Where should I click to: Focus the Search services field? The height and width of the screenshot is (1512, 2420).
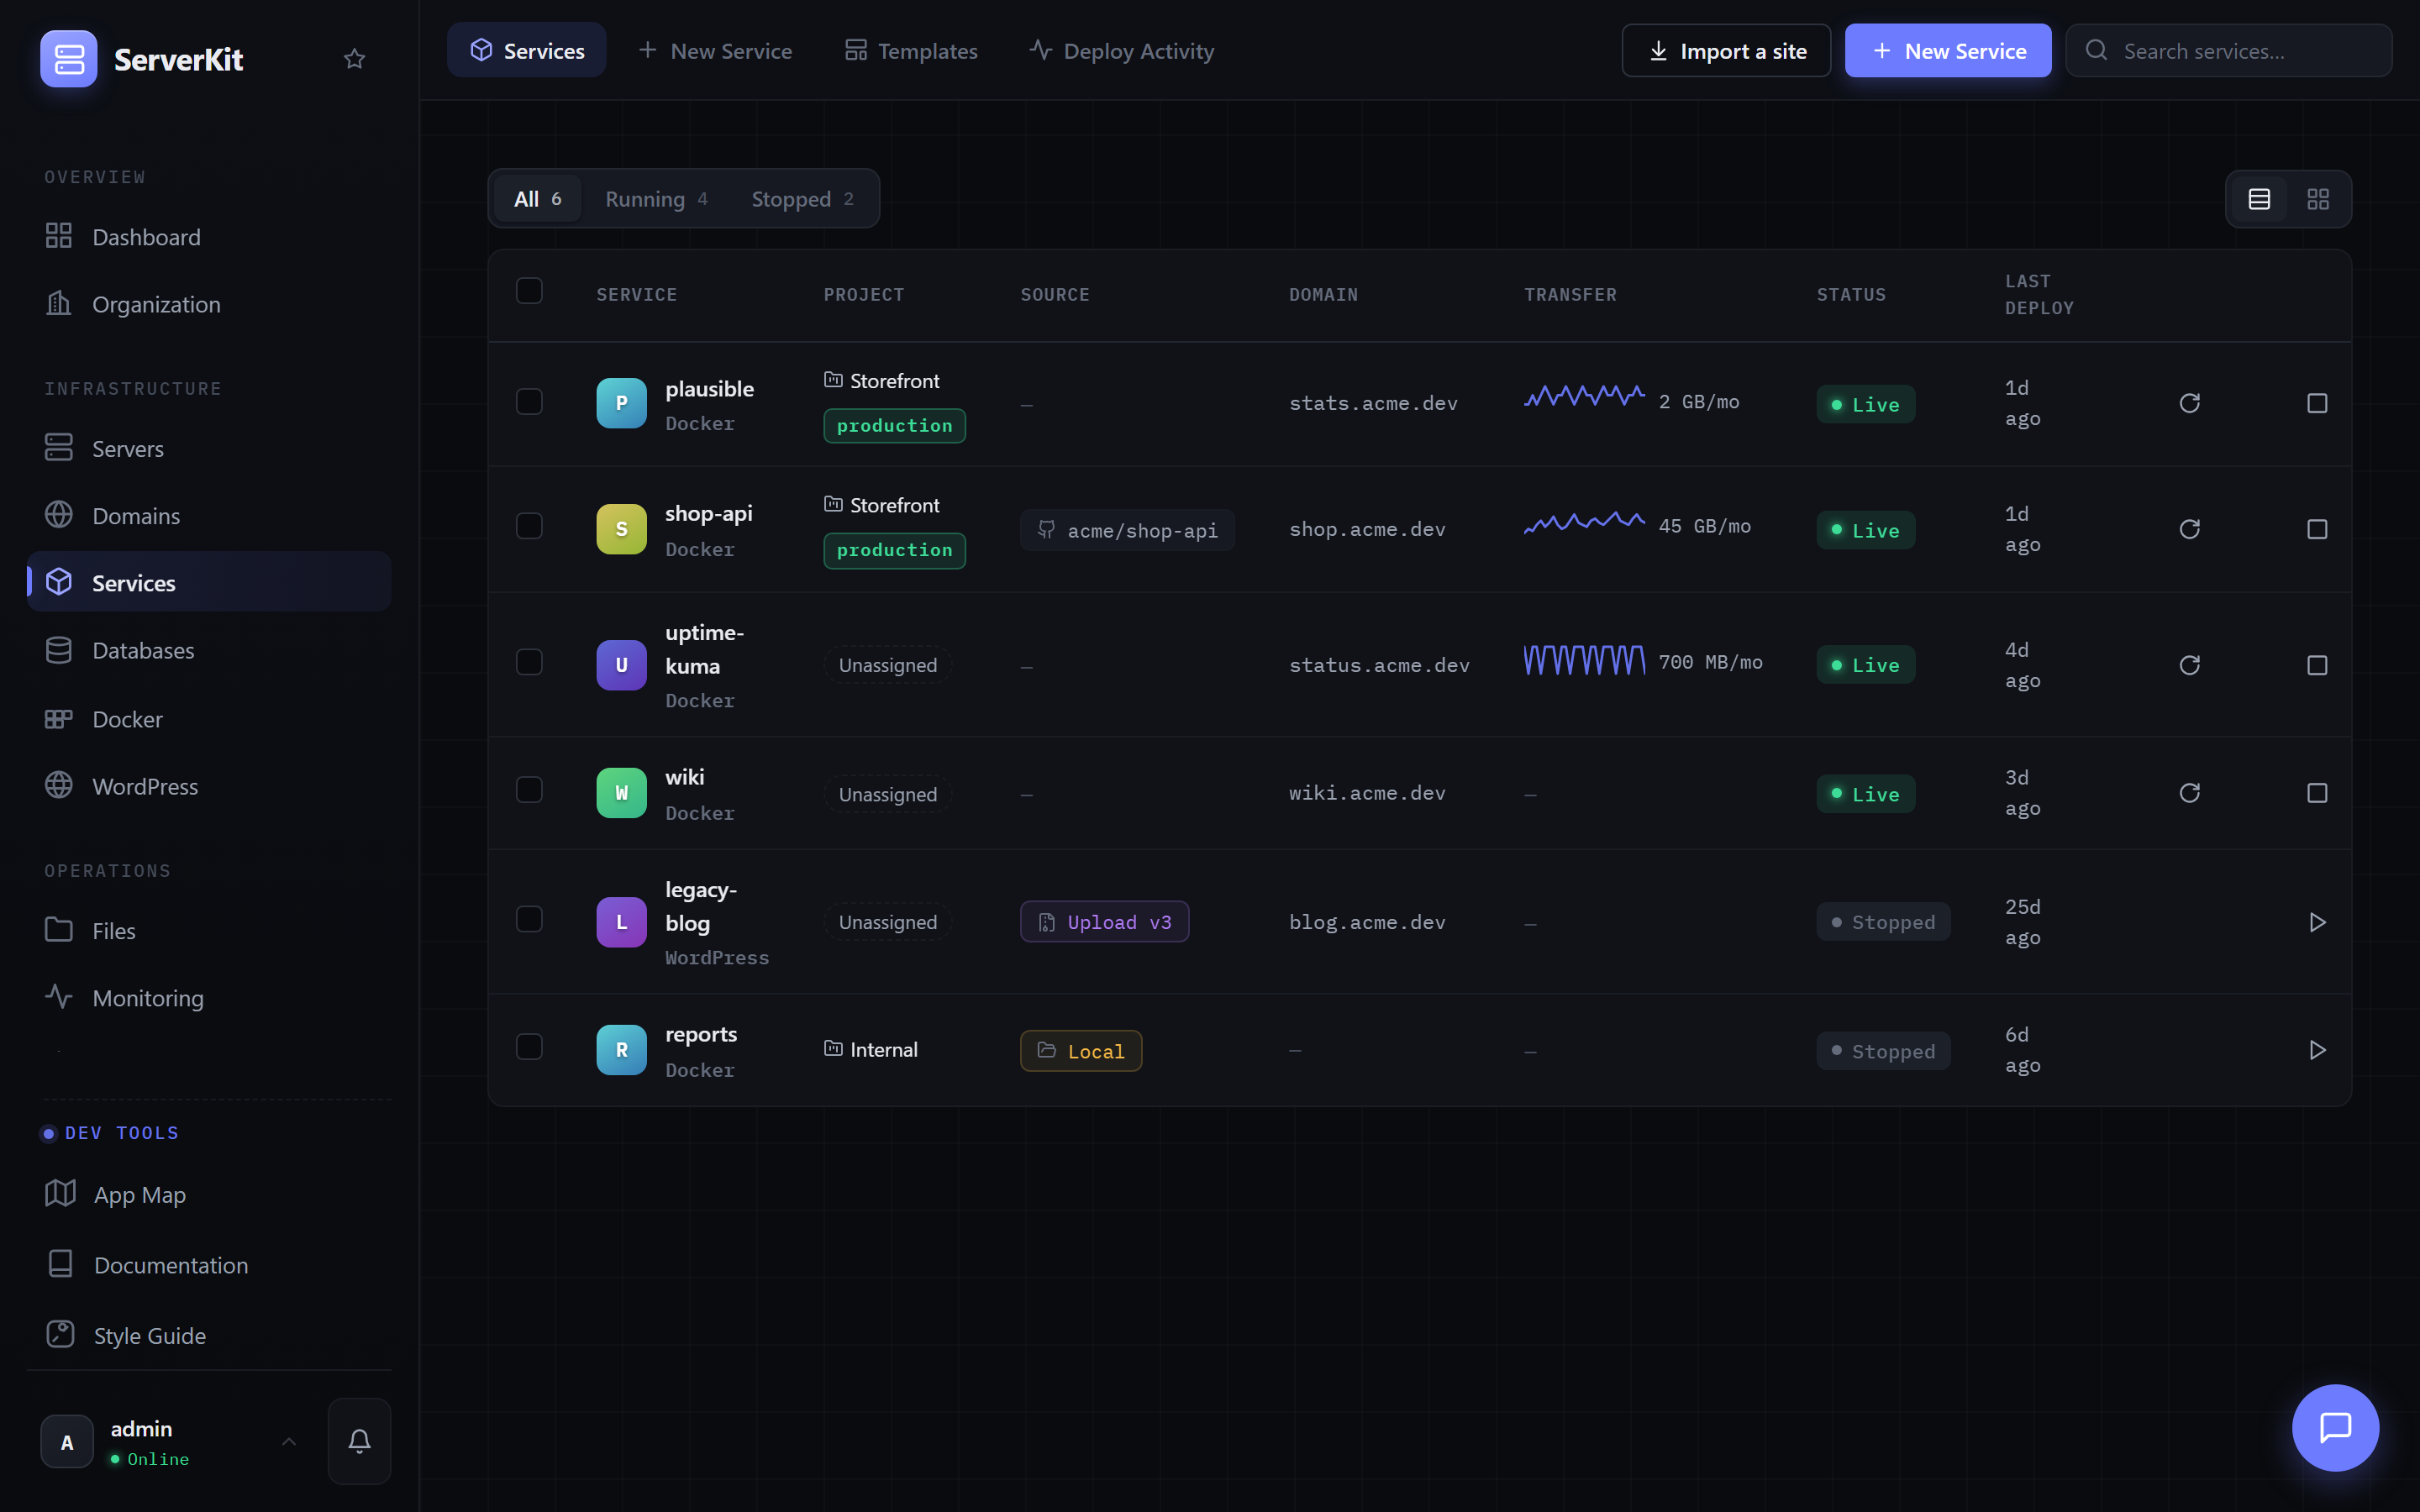click(2229, 51)
